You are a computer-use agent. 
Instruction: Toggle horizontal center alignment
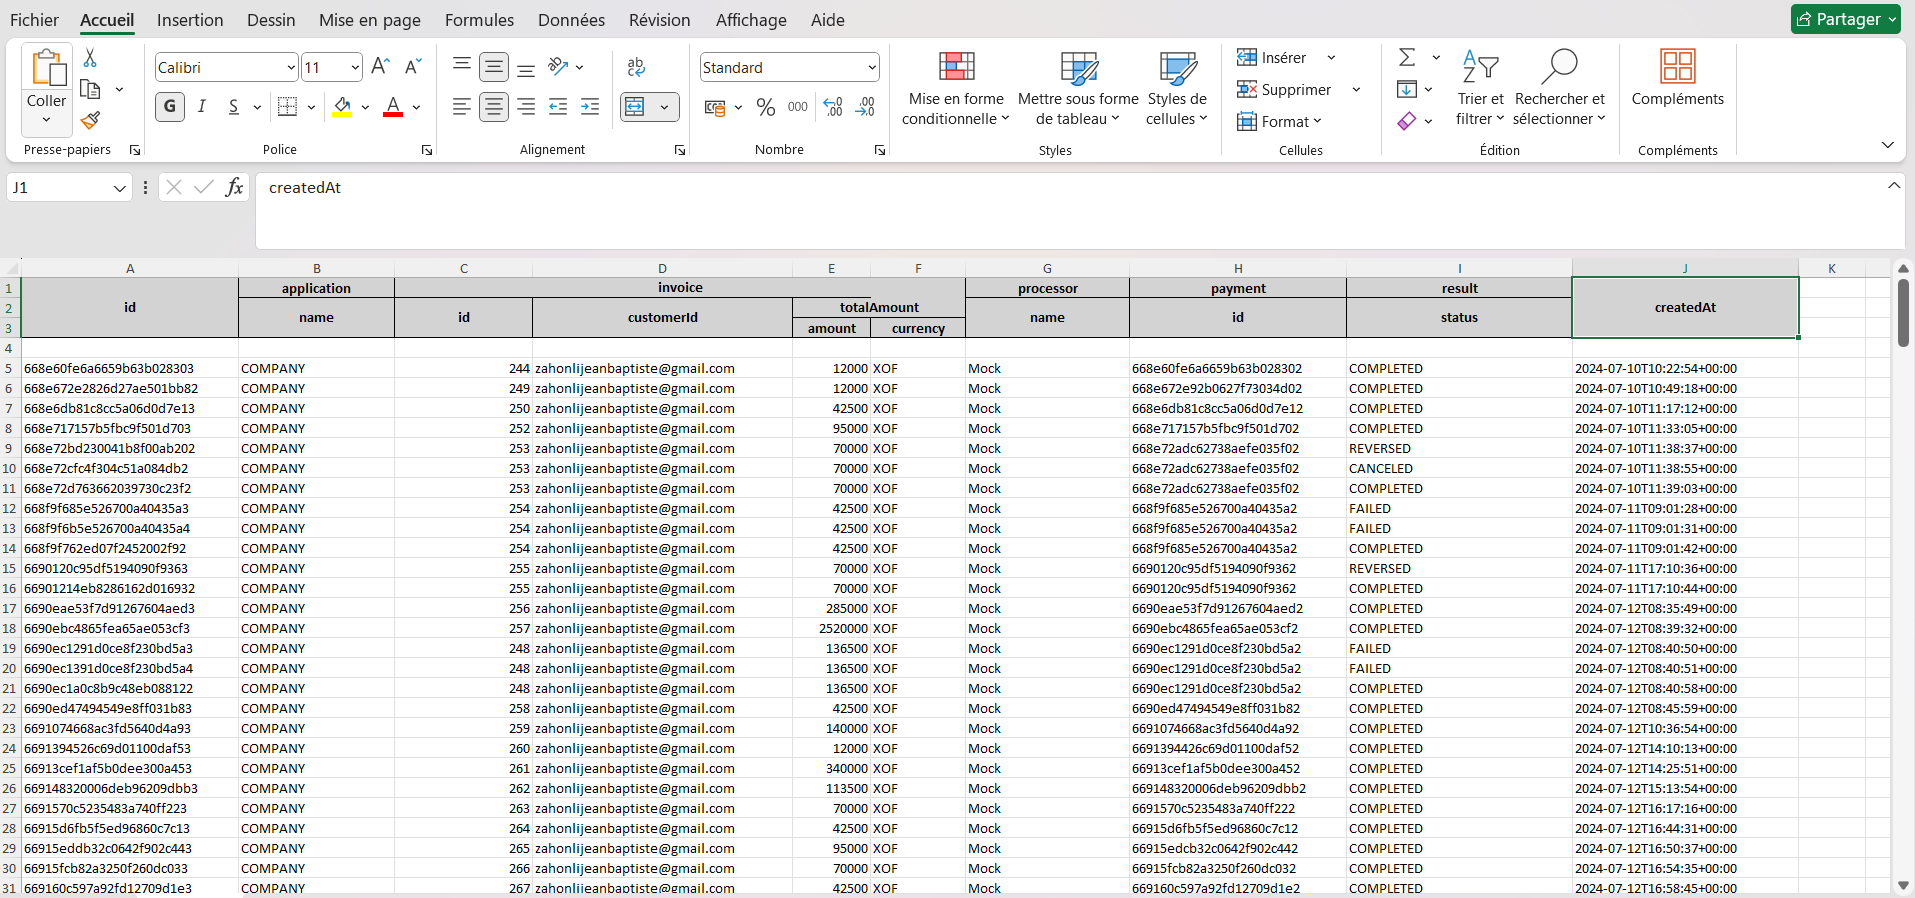click(x=494, y=107)
